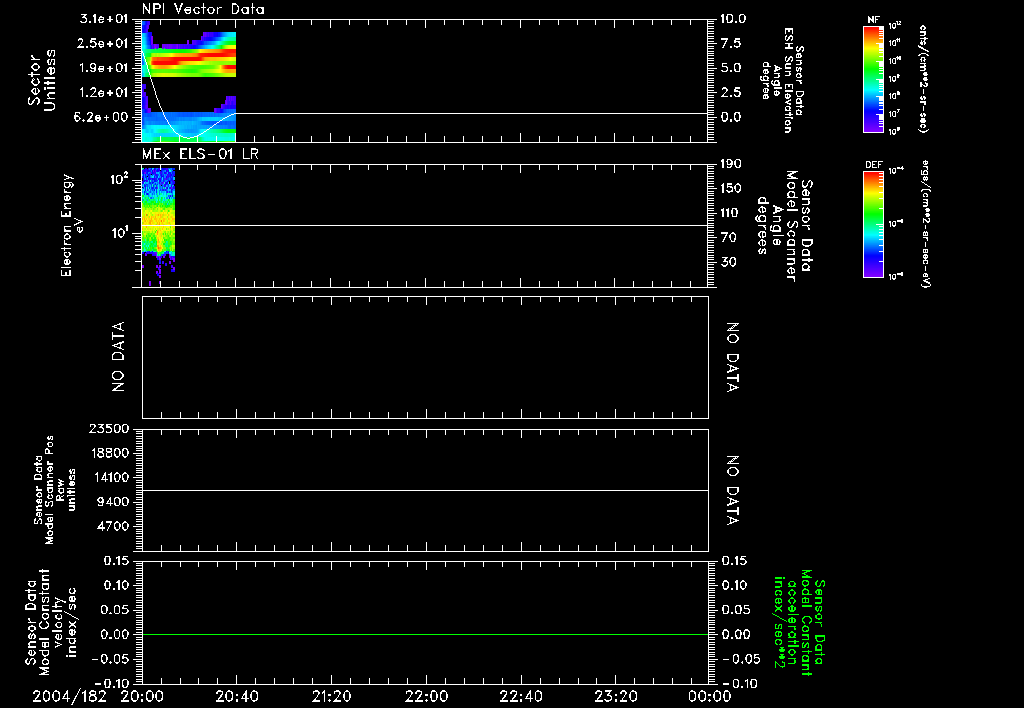Select the NPI Vector Data panel title
1024x708 pixels.
(x=203, y=9)
